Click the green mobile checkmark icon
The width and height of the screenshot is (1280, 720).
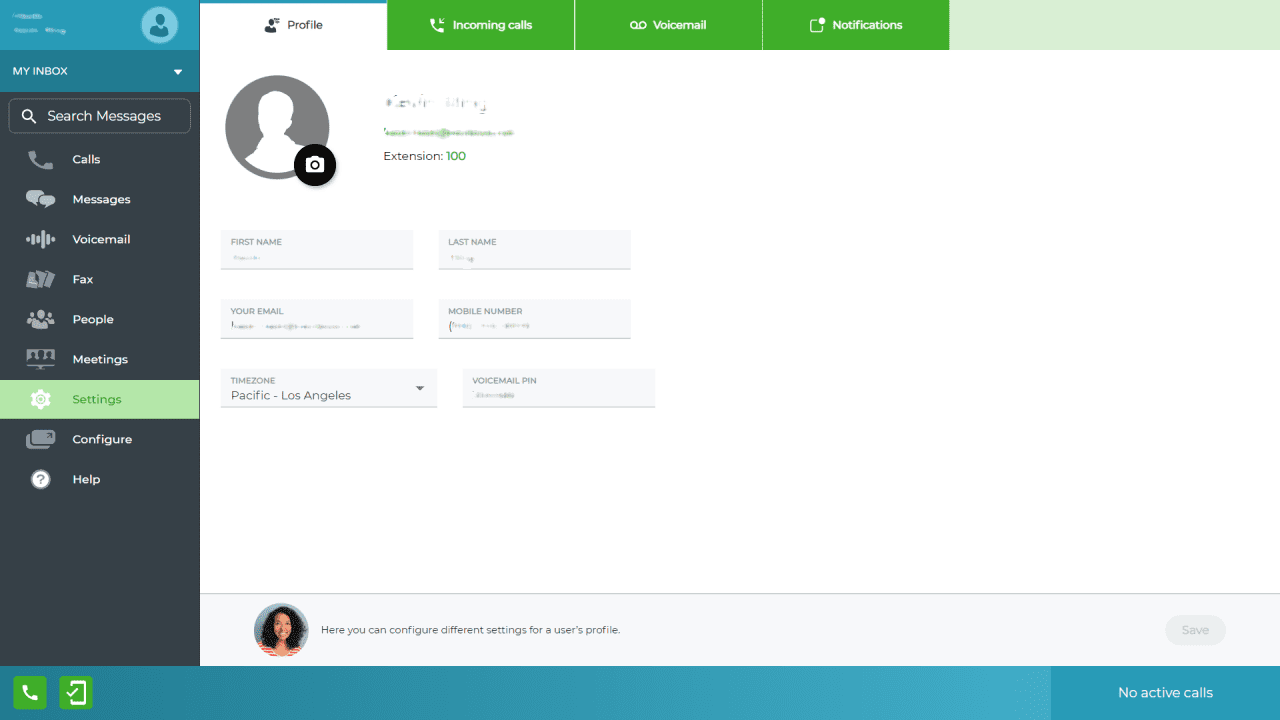76,693
